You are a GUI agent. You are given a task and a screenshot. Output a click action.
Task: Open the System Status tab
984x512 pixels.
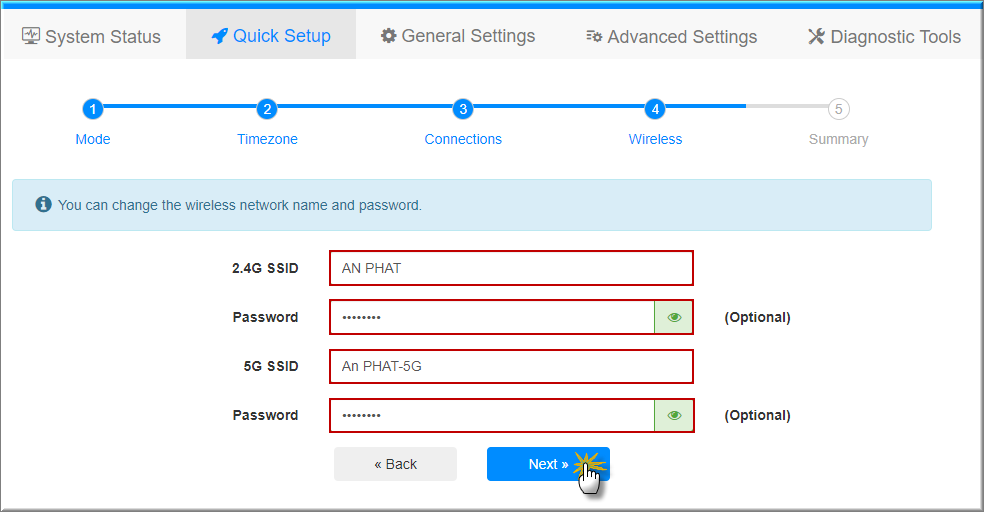(x=92, y=37)
